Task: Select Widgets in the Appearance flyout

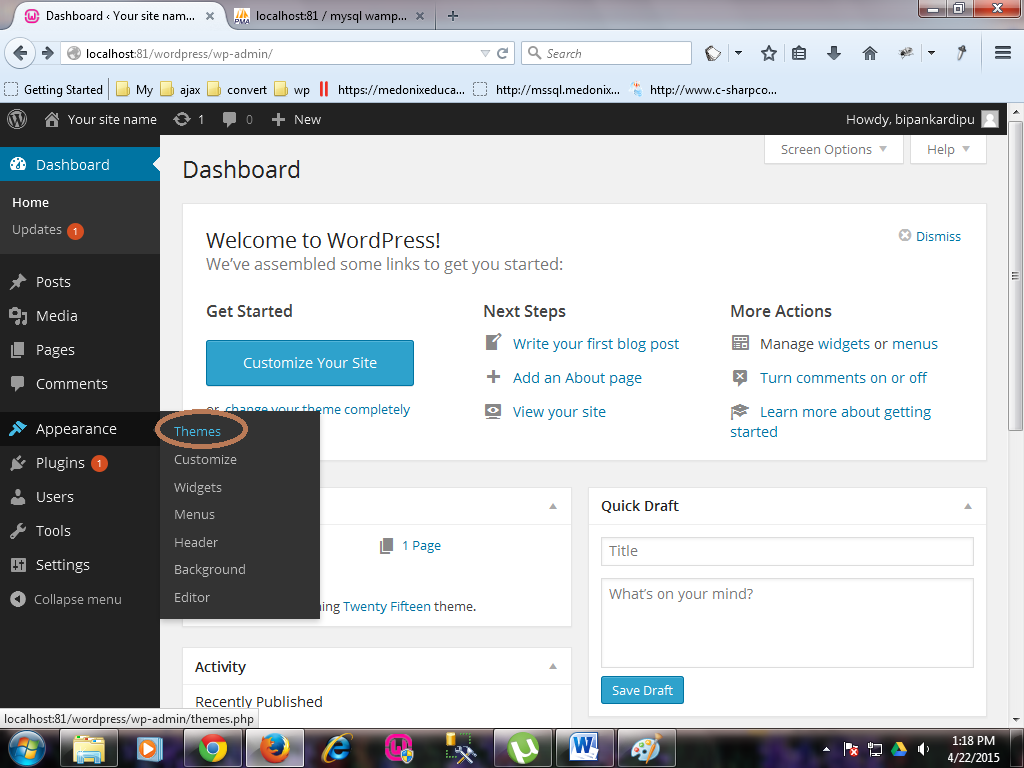Action: tap(198, 487)
